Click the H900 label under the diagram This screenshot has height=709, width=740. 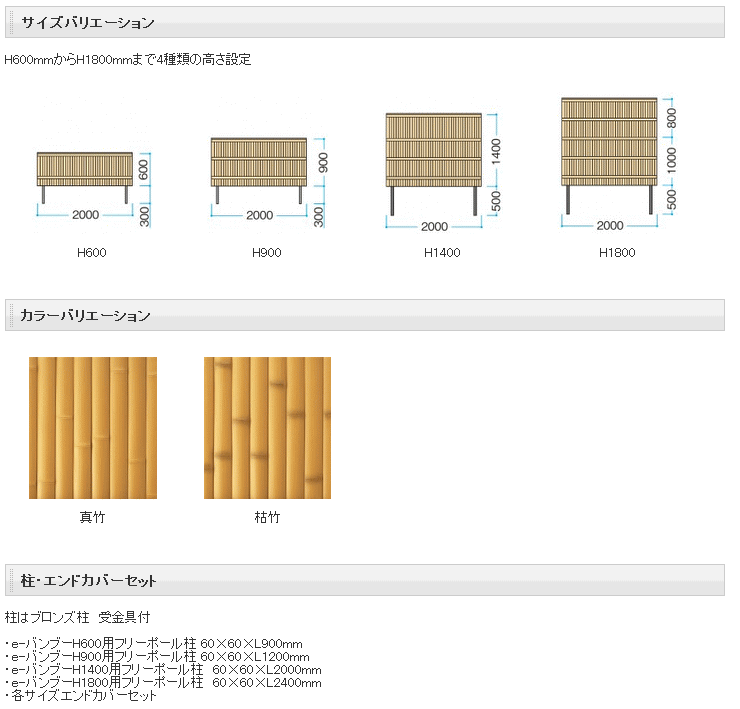click(267, 253)
